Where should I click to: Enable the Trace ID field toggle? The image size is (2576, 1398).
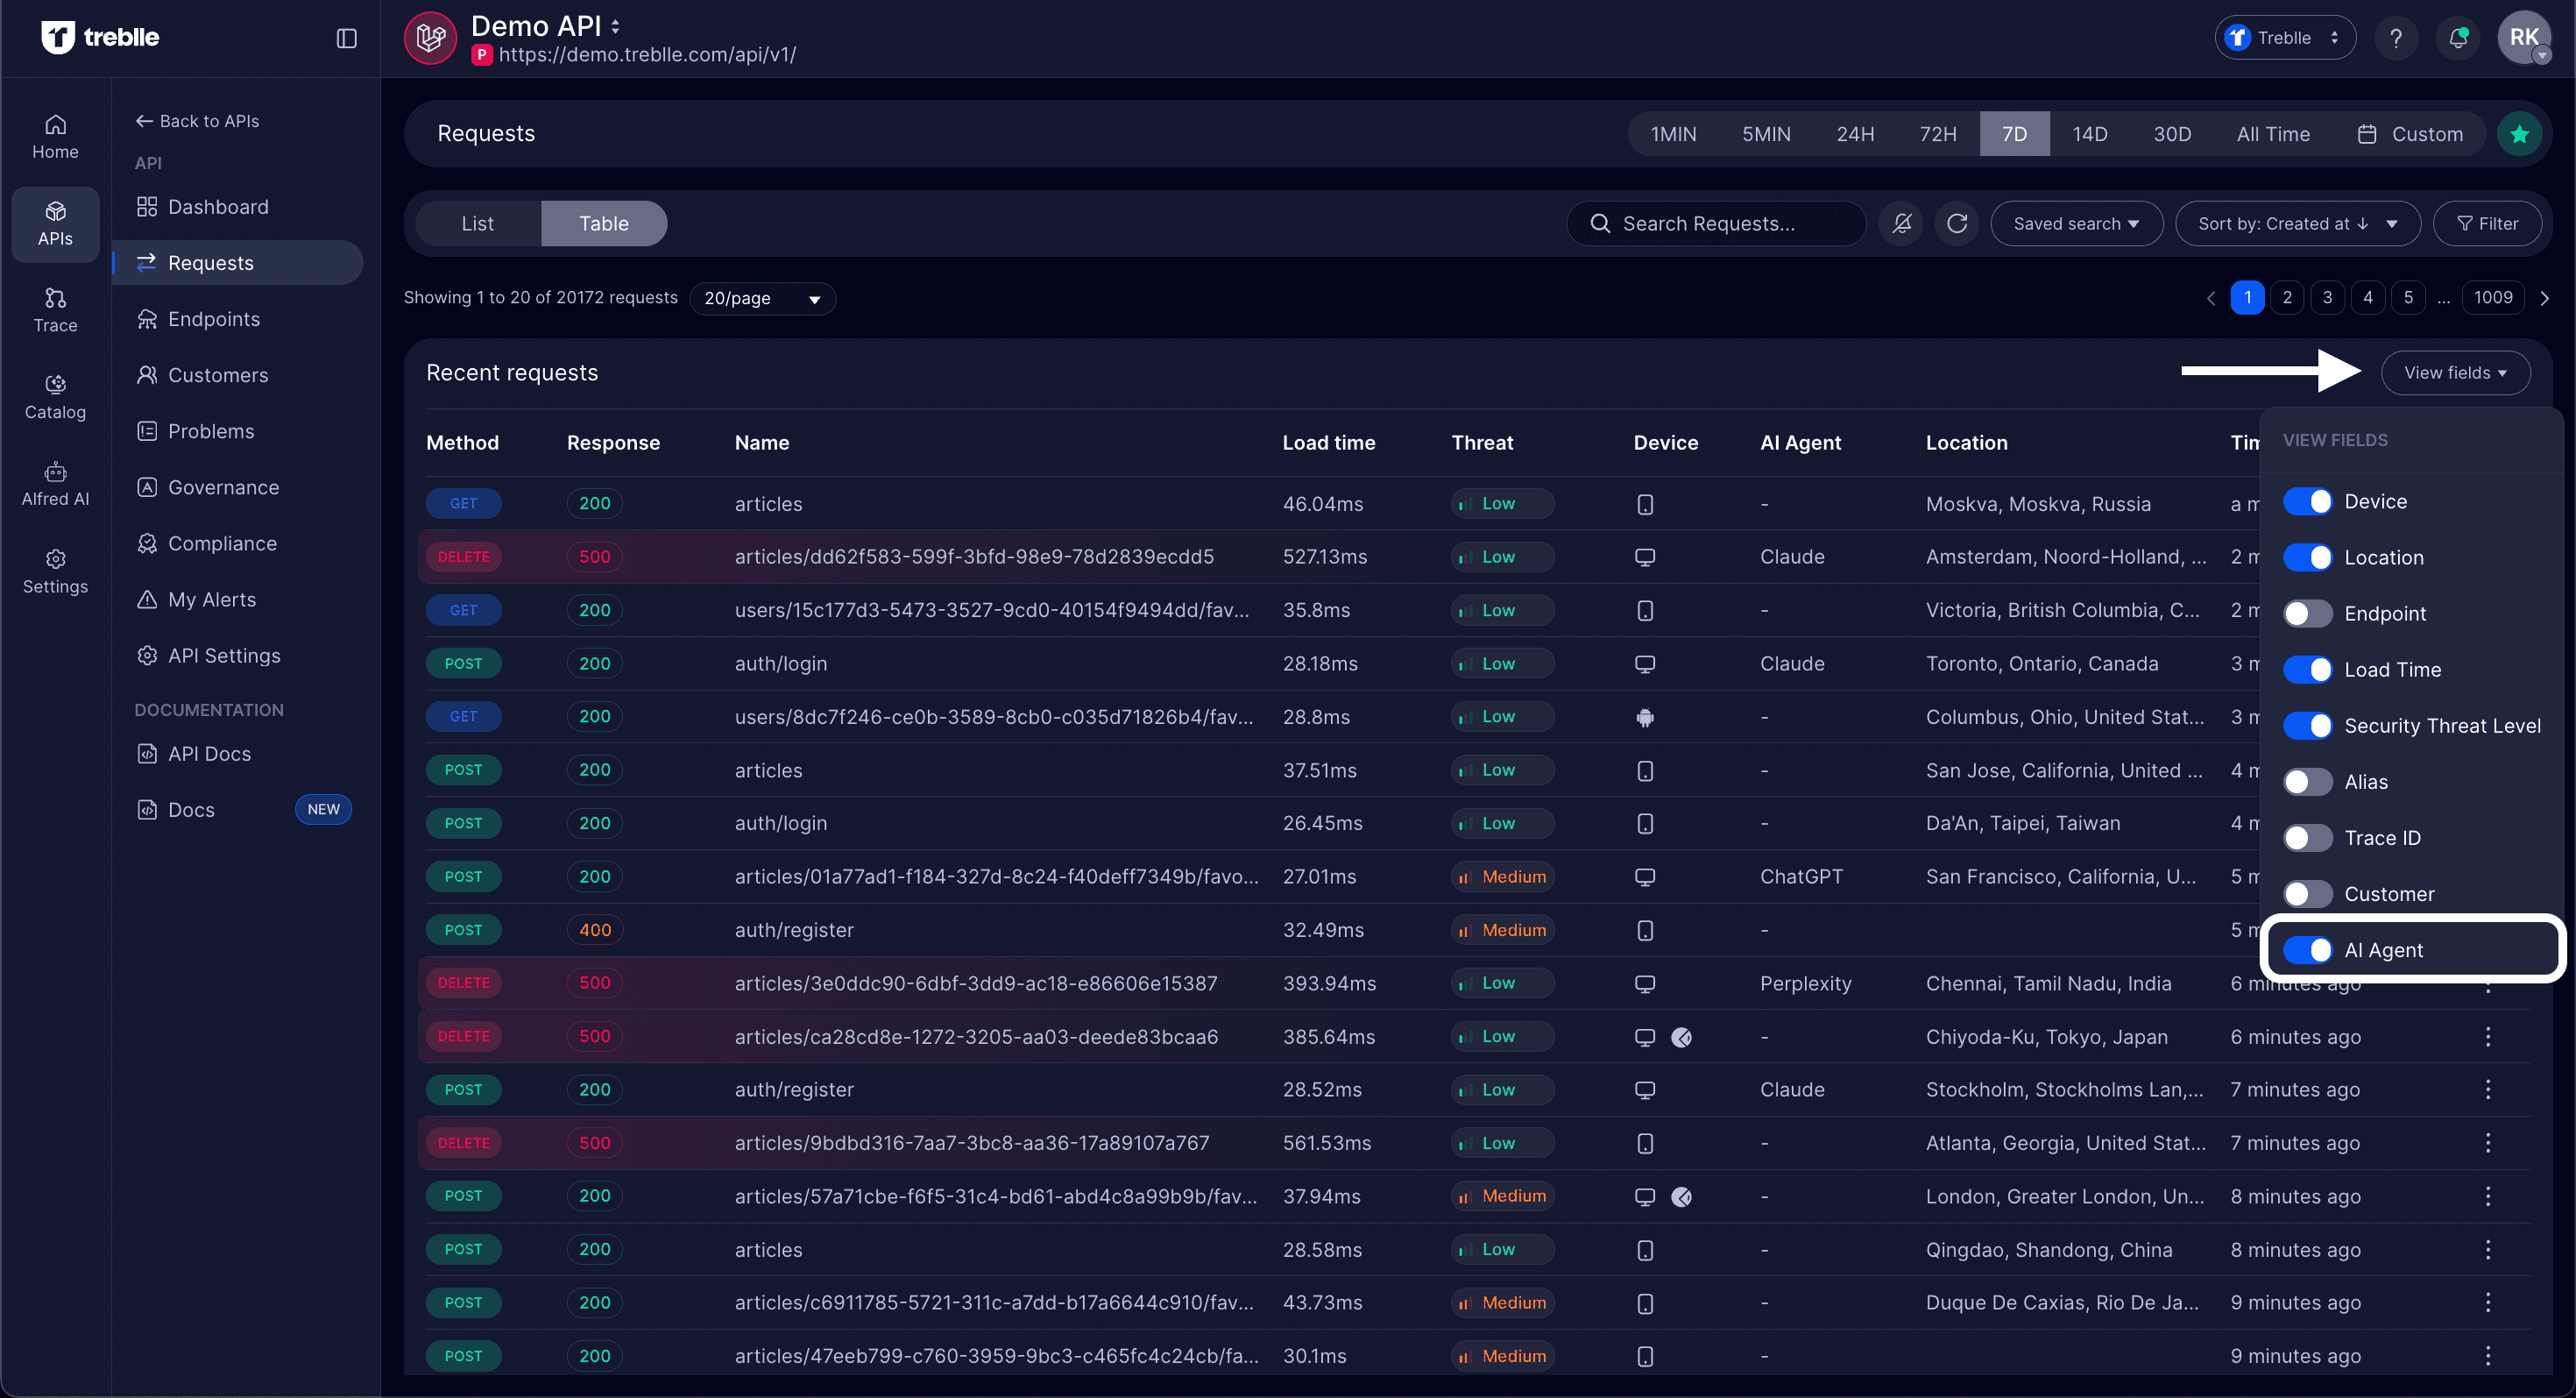(x=2309, y=837)
